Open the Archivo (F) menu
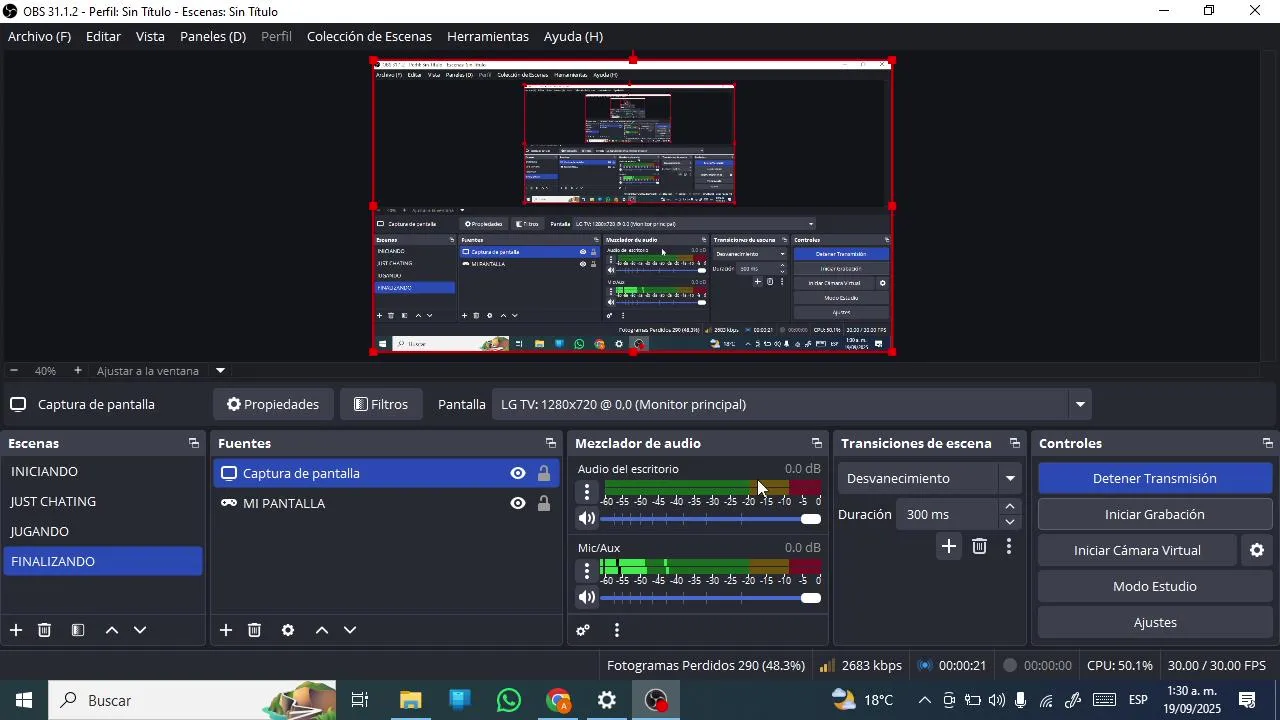The height and width of the screenshot is (720, 1280). click(40, 36)
